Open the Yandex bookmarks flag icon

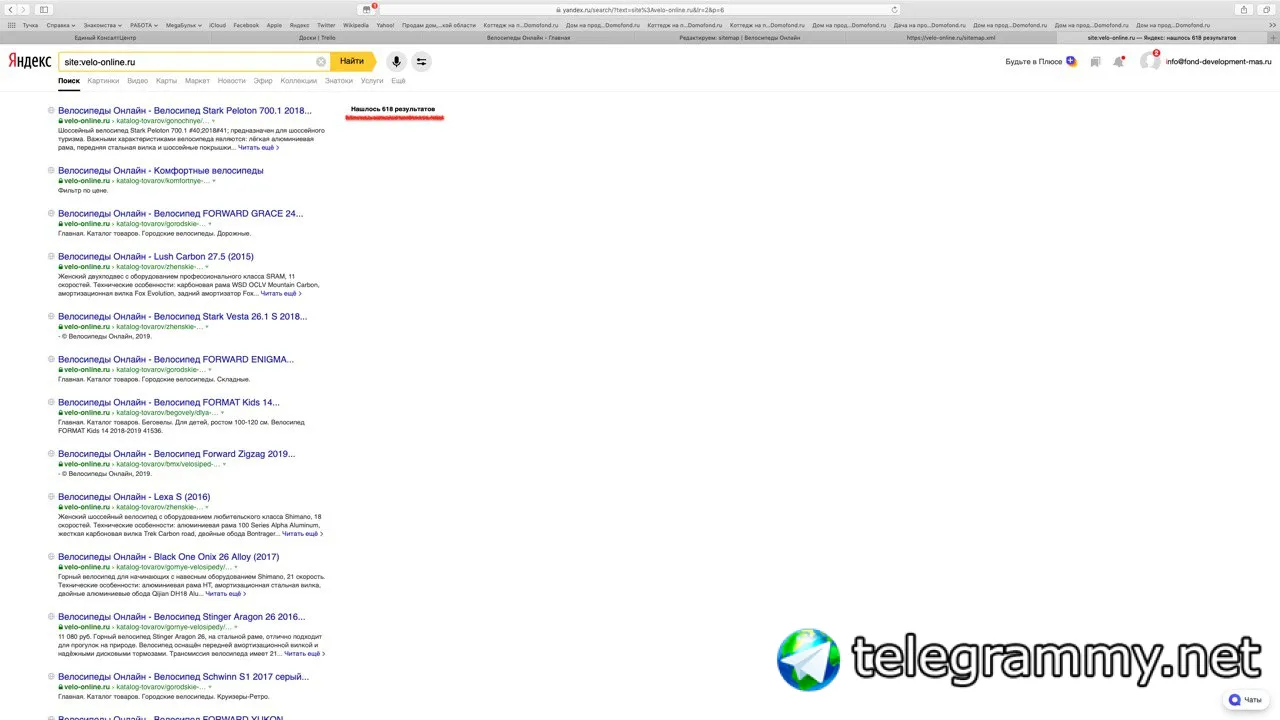pyautogui.click(x=1096, y=62)
